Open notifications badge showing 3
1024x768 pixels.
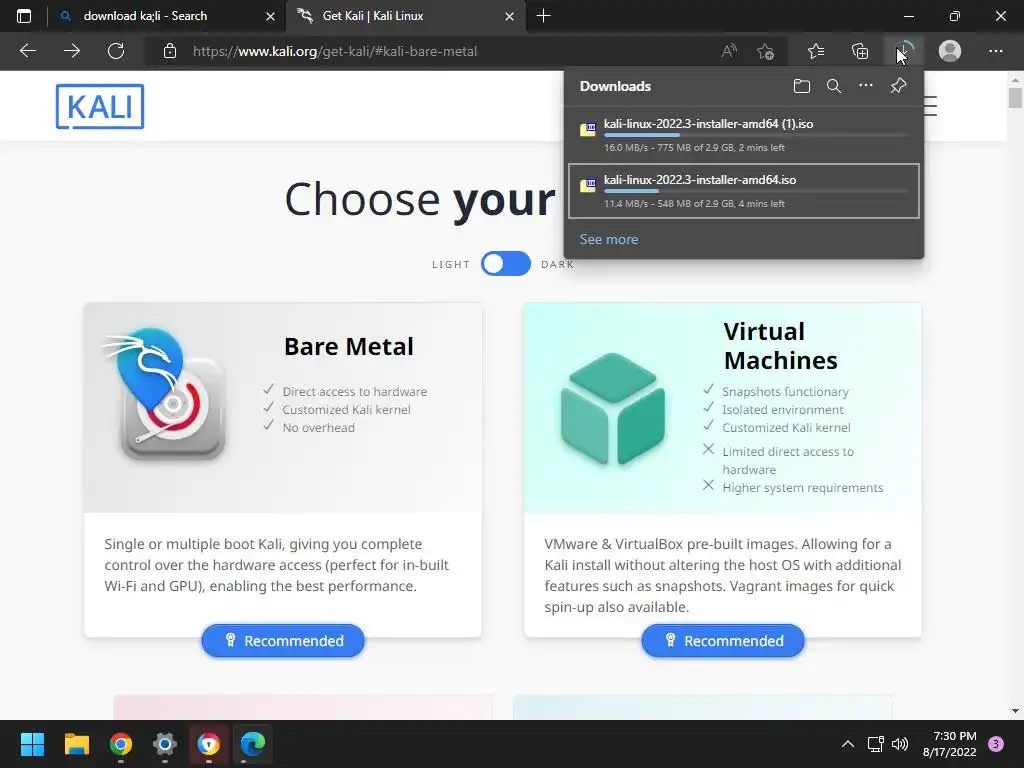click(996, 744)
